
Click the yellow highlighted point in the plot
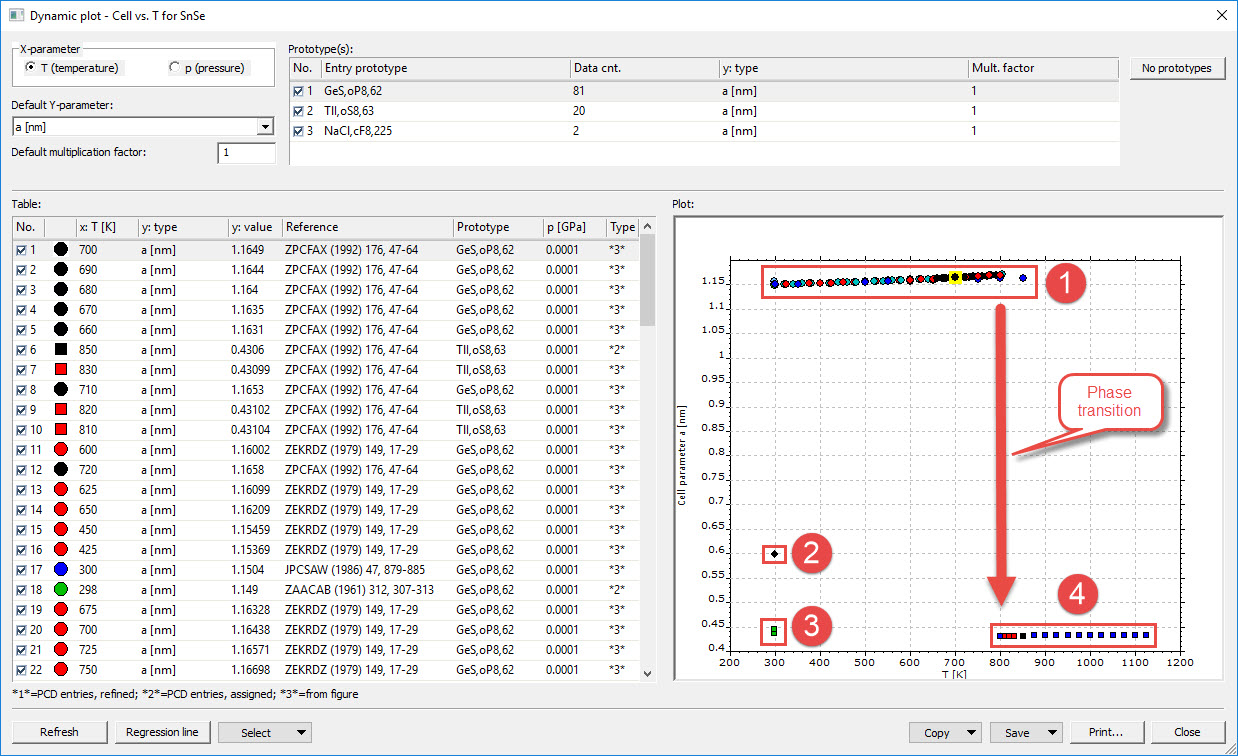tap(955, 277)
